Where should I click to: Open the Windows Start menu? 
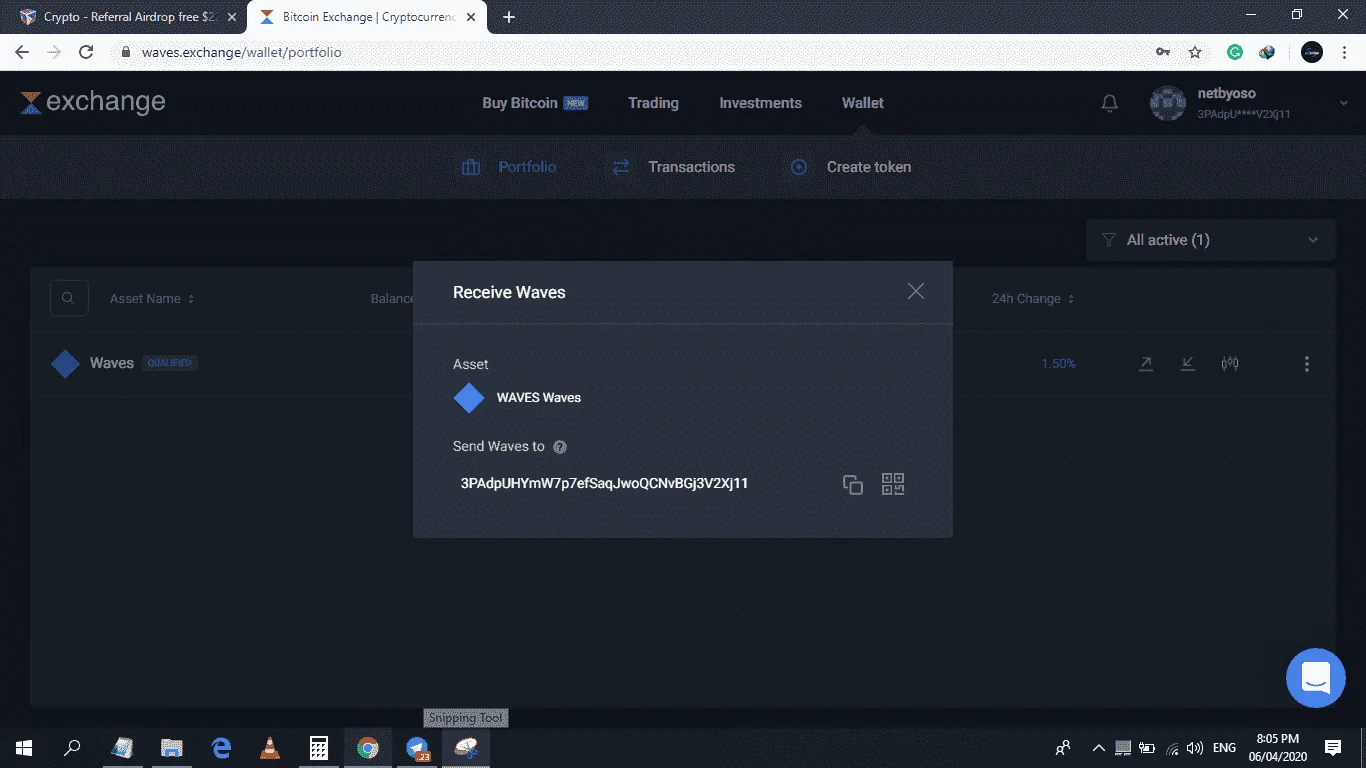[x=23, y=747]
